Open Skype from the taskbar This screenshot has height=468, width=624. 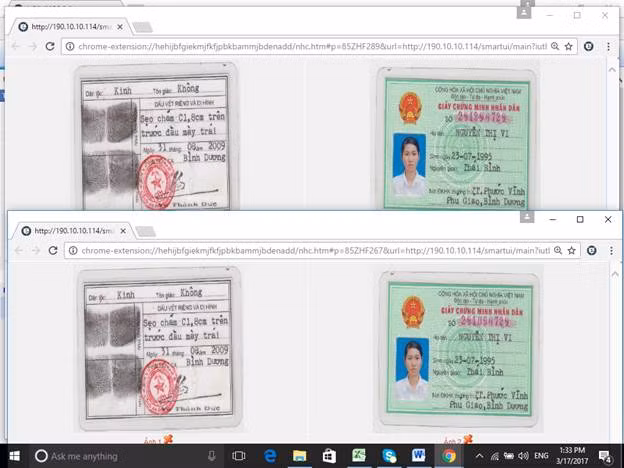(x=389, y=456)
